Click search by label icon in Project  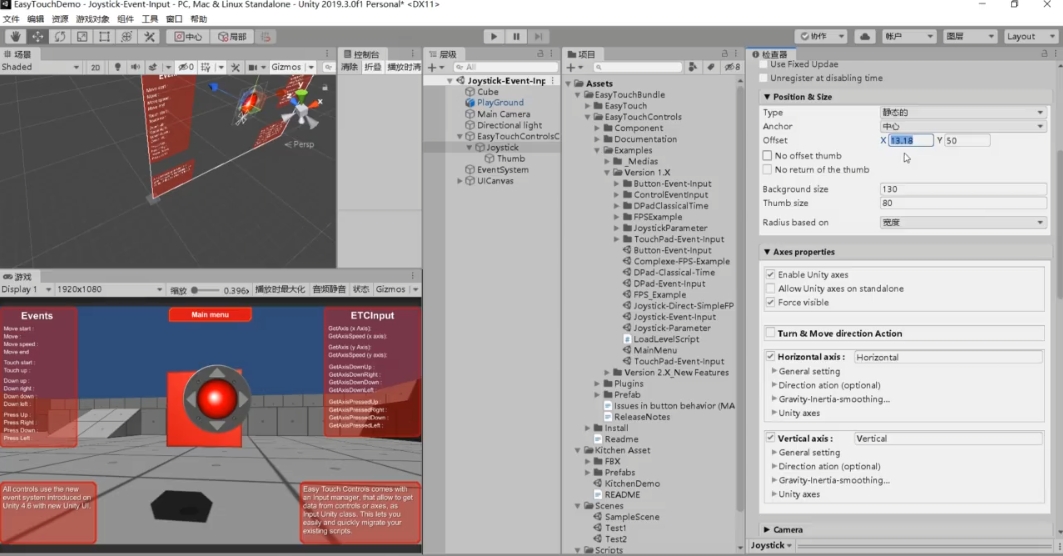(710, 67)
